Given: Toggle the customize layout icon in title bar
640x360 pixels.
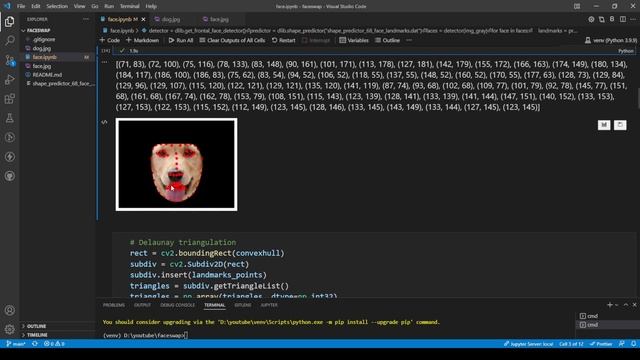Looking at the screenshot, I should [577, 6].
